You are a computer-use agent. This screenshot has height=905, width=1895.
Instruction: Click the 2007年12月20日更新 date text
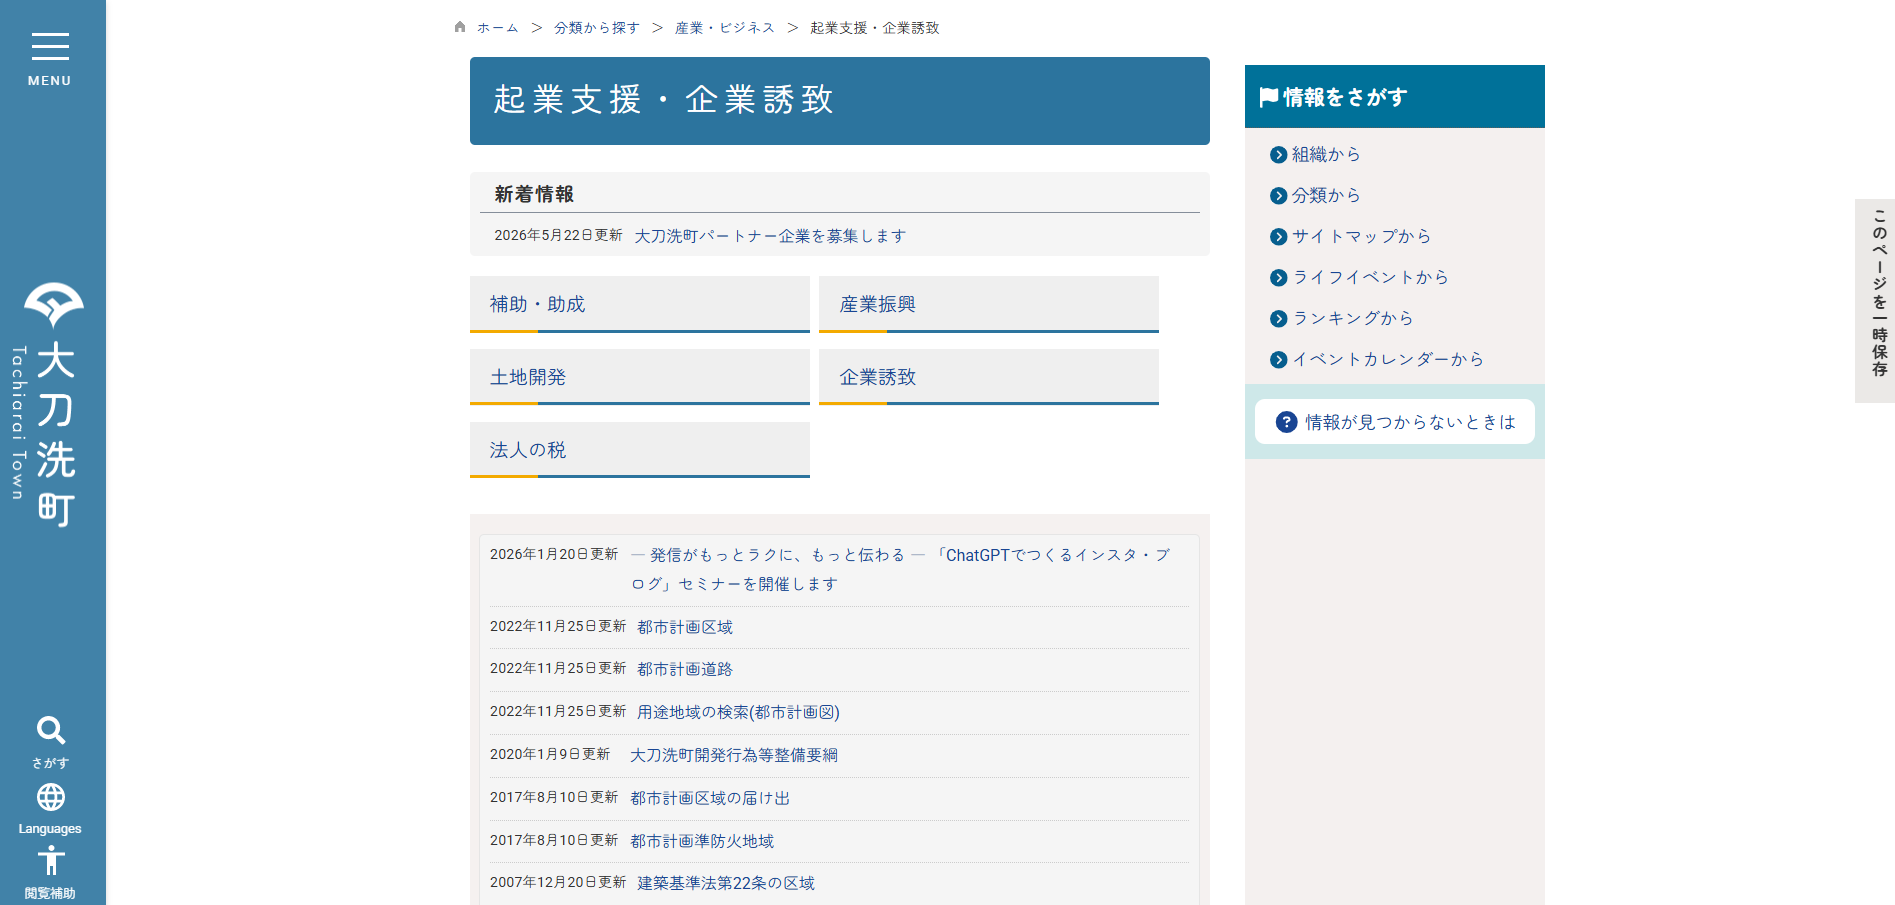tap(558, 882)
